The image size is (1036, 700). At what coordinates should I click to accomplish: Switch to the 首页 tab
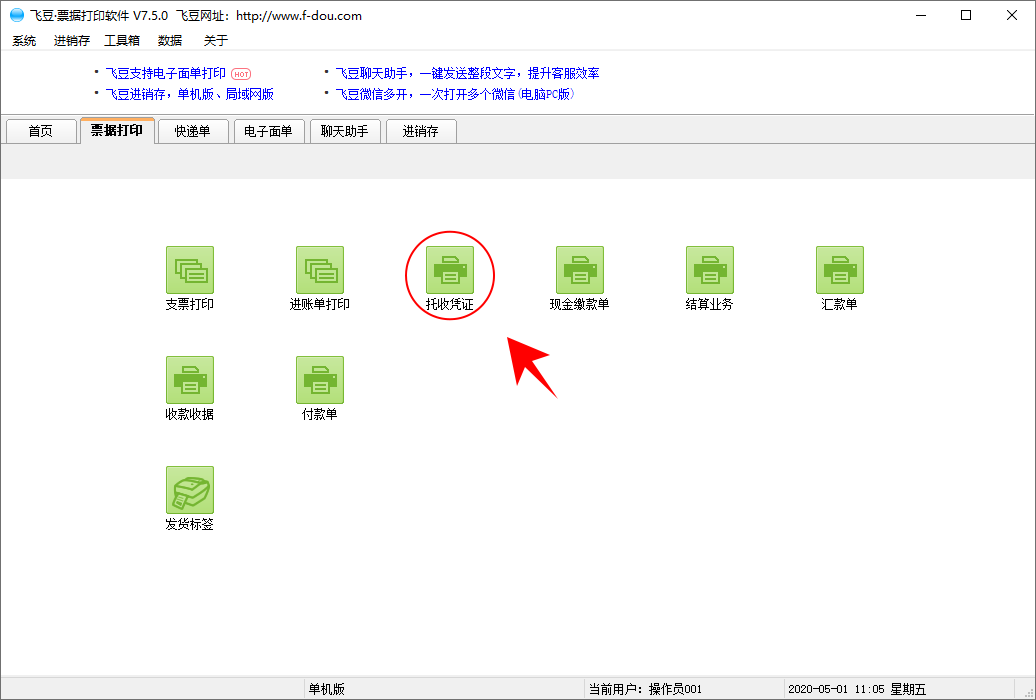click(41, 131)
